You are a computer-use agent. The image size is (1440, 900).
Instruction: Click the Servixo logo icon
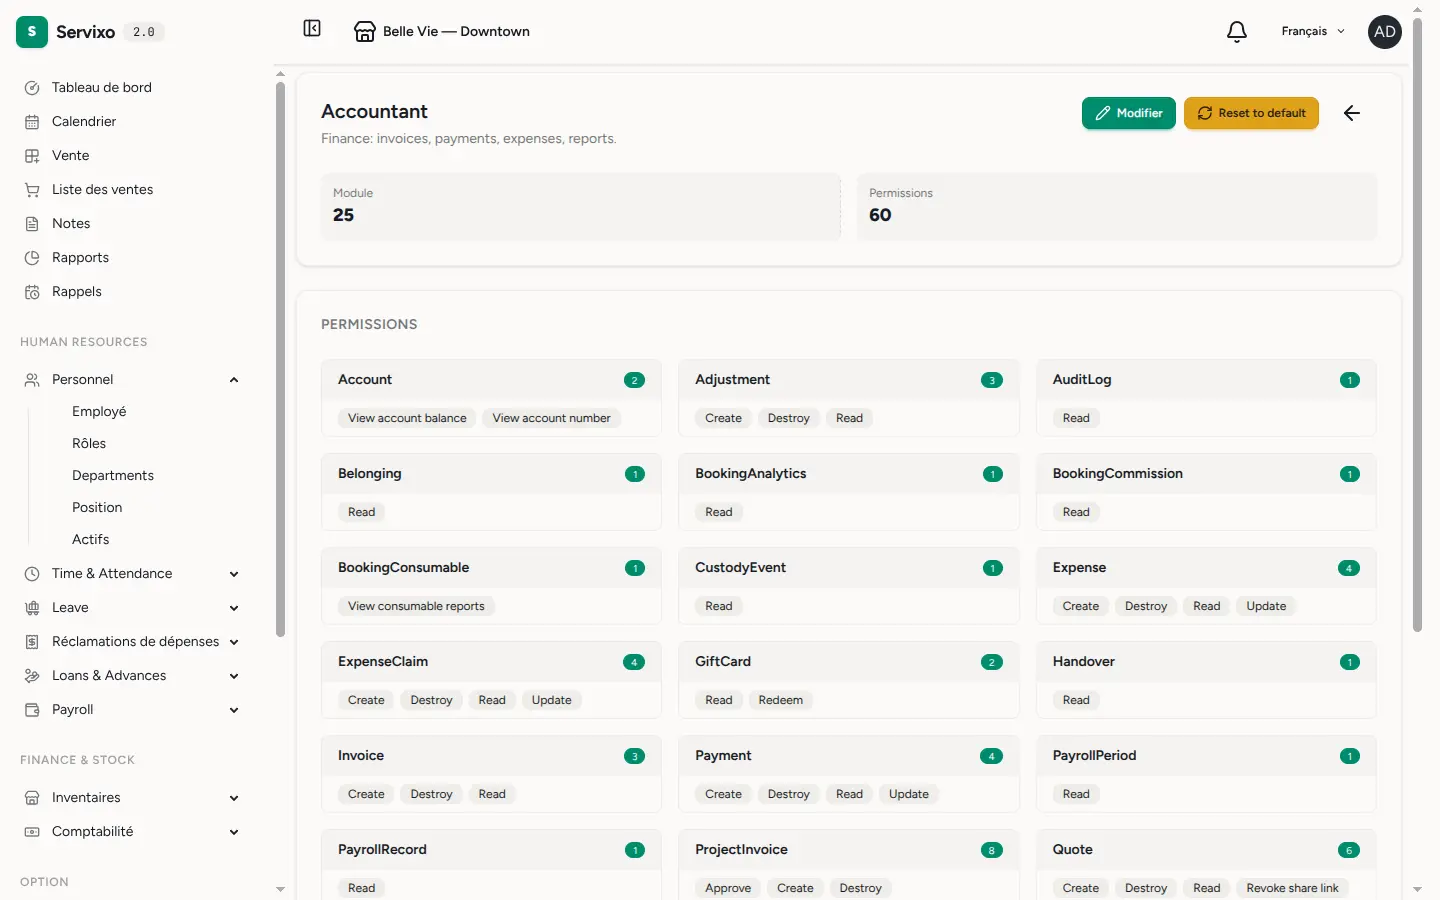tap(32, 32)
